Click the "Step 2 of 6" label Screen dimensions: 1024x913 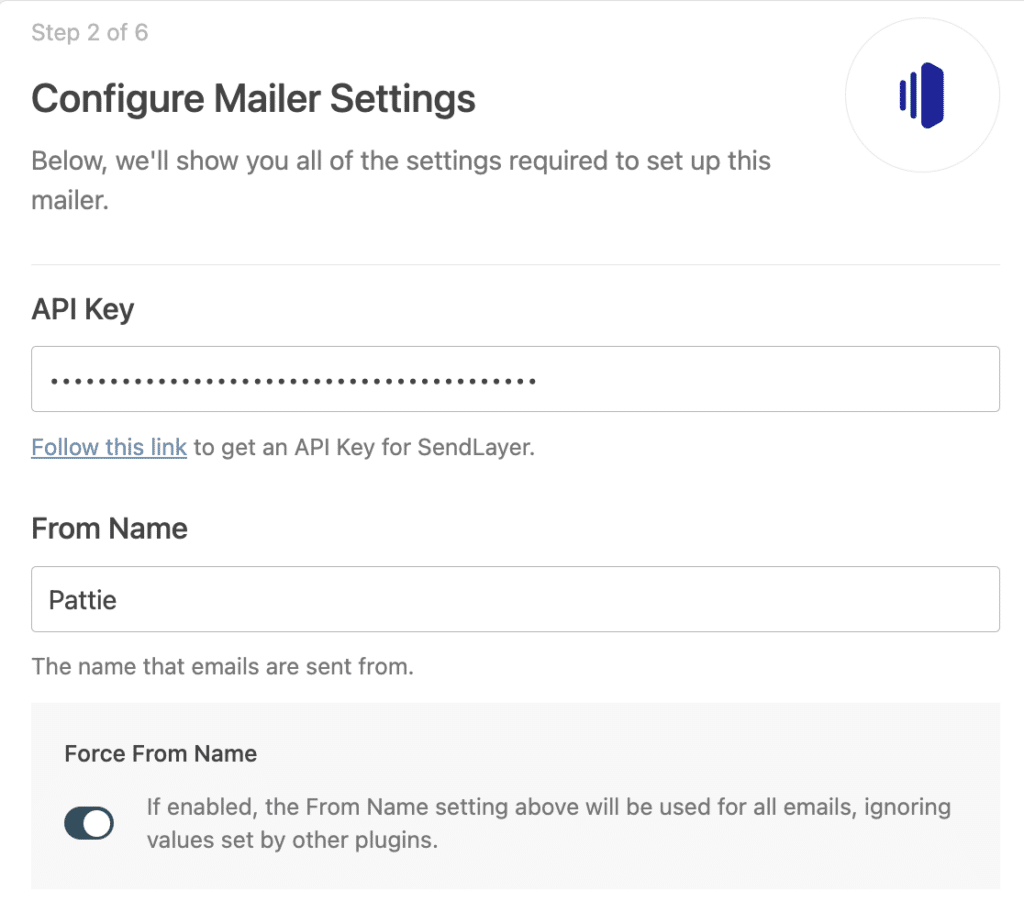[x=89, y=32]
